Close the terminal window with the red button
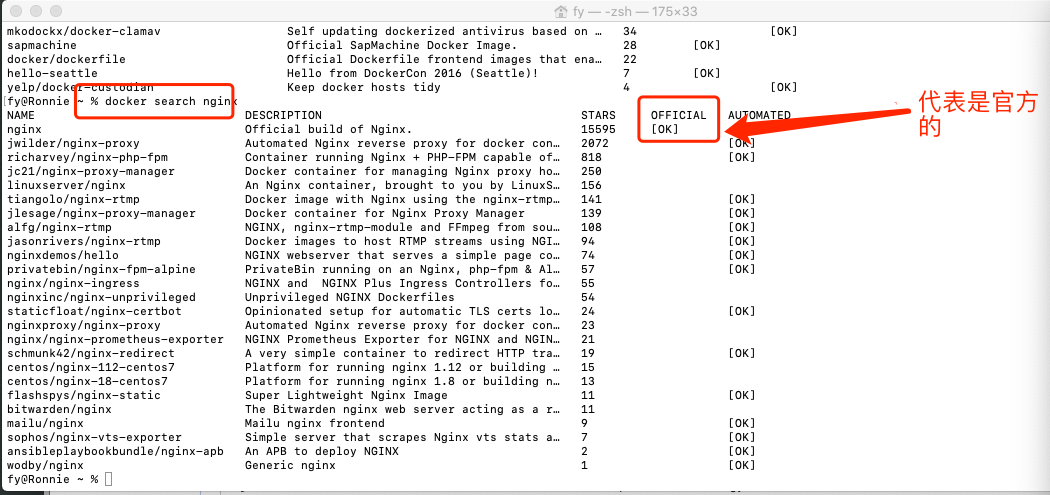 (x=18, y=11)
